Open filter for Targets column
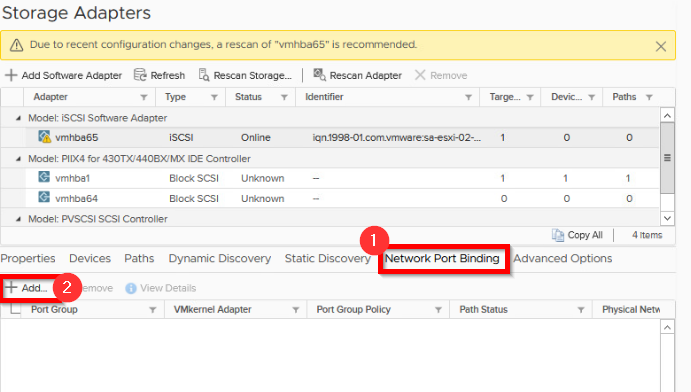Image resolution: width=691 pixels, height=392 pixels. 530,97
